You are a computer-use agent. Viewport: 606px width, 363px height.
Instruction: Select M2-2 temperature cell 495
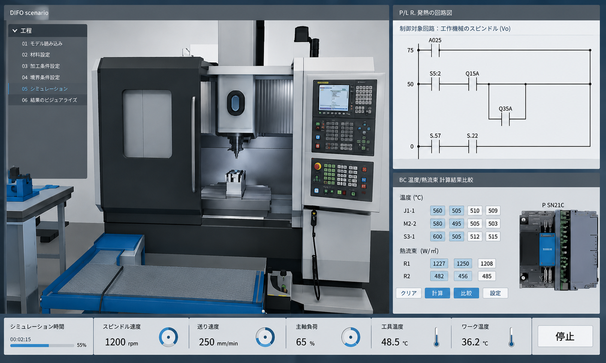click(456, 223)
